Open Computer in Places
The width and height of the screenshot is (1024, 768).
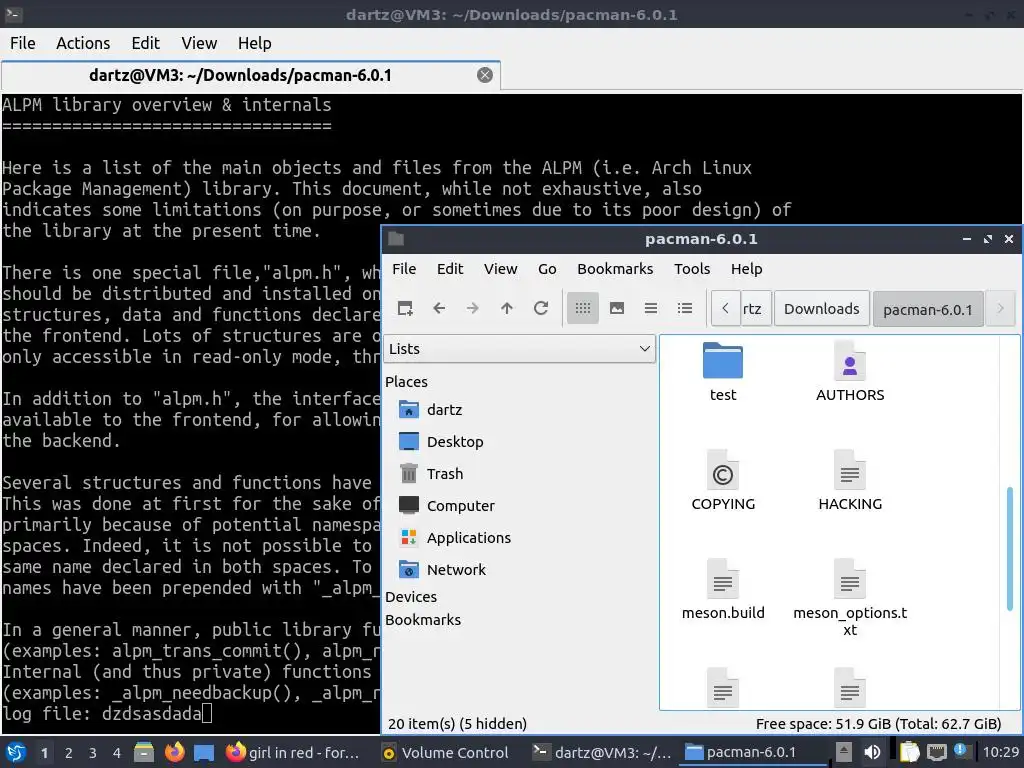(447, 505)
